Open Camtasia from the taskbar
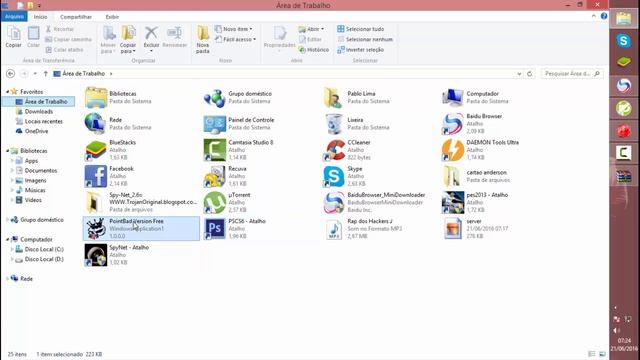This screenshot has height=360, width=640. pos(624,153)
